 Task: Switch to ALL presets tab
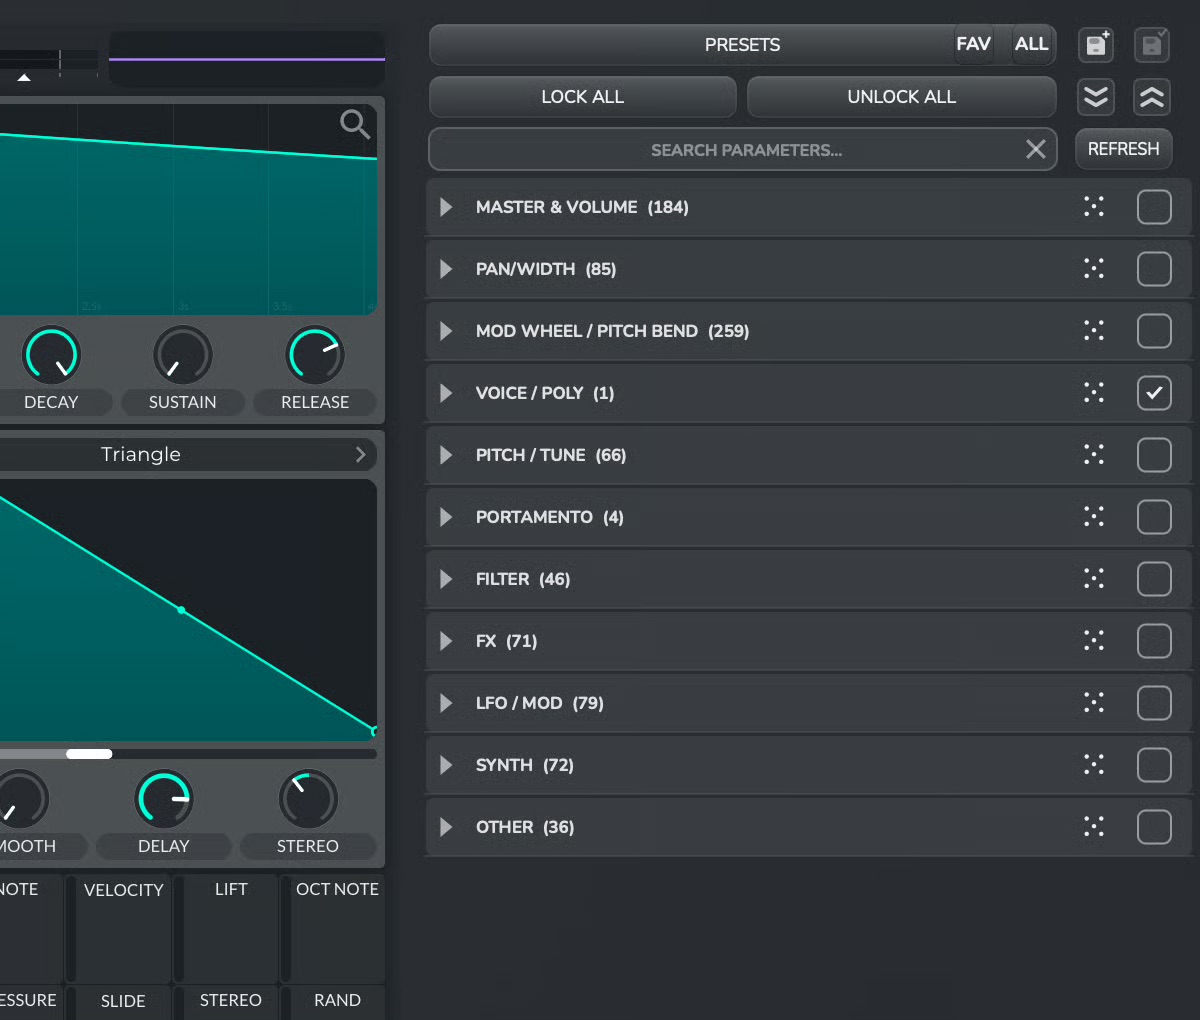(1031, 44)
